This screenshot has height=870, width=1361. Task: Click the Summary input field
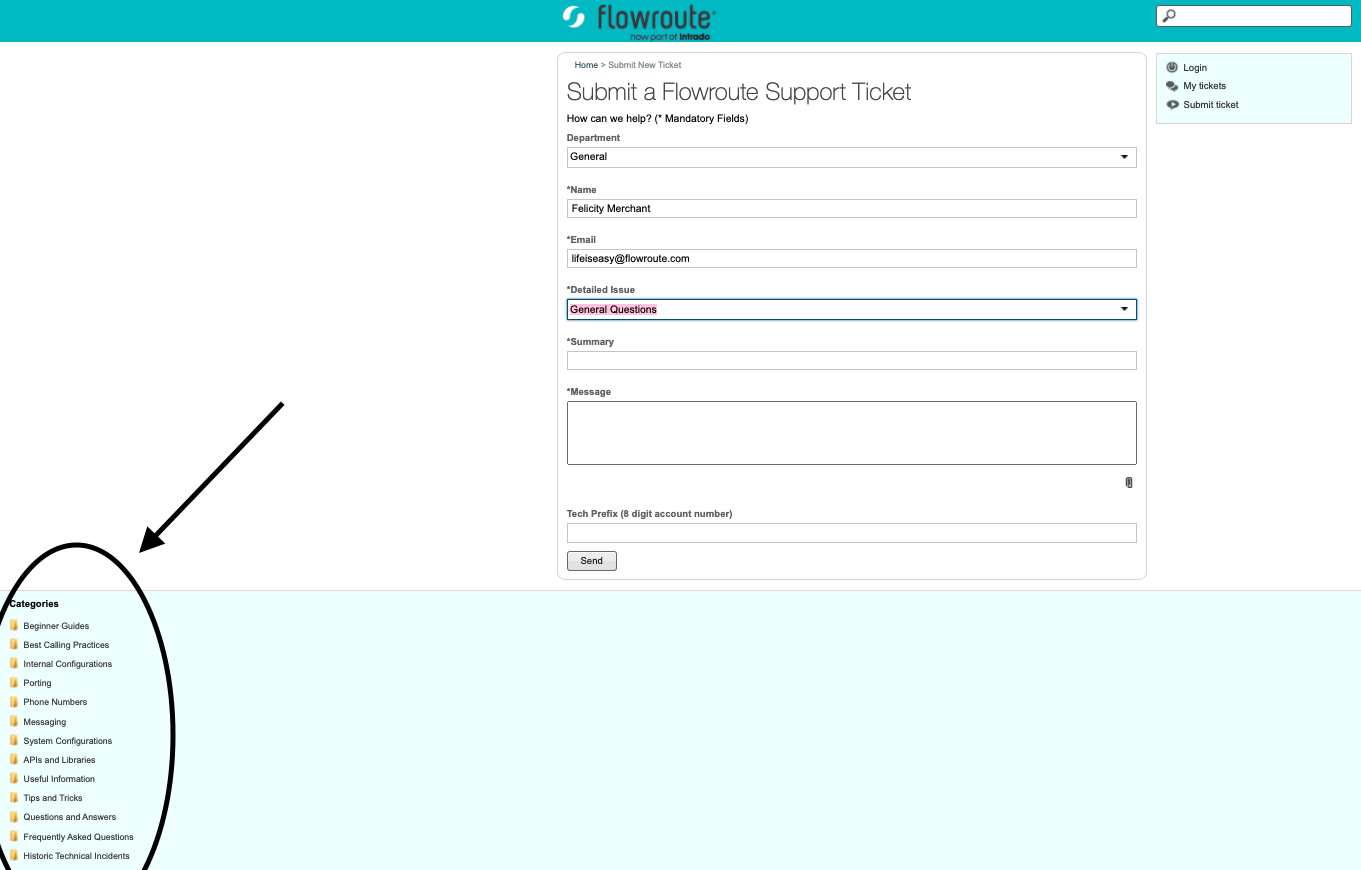tap(851, 360)
